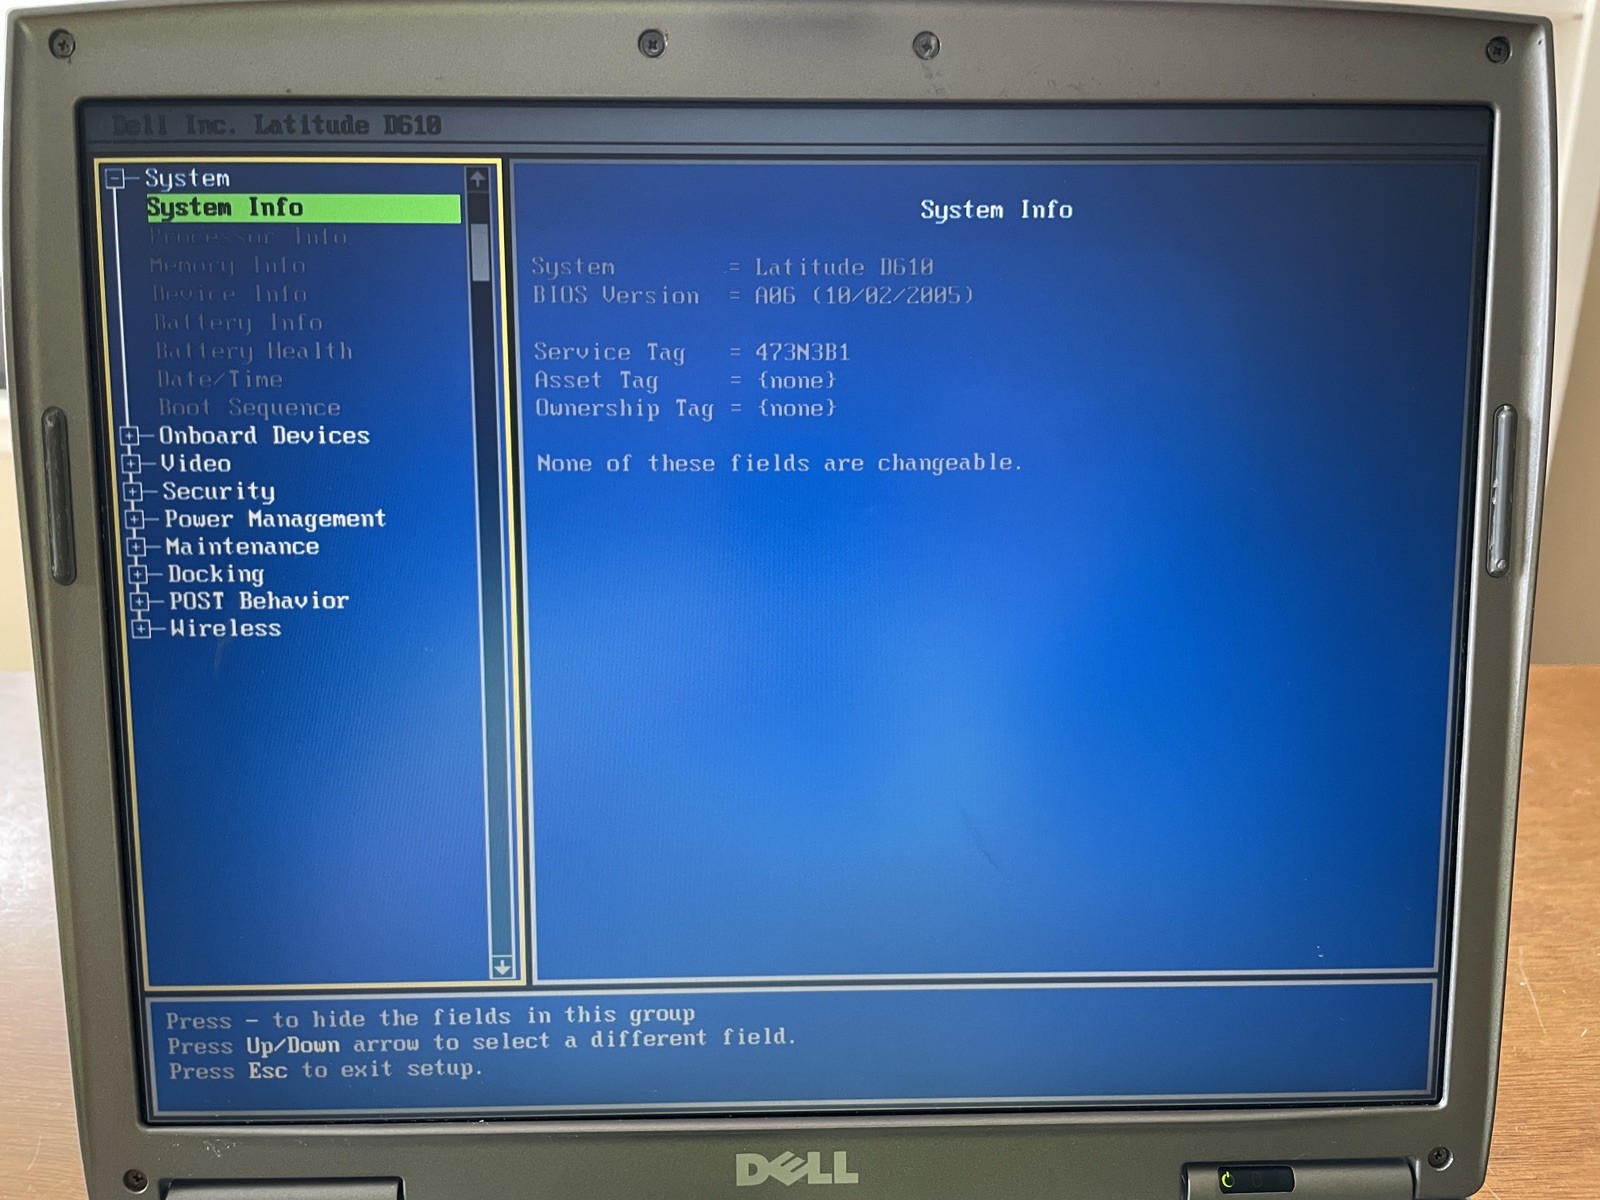Click the tree scrollbar down arrow
The image size is (1600, 1200).
click(502, 967)
